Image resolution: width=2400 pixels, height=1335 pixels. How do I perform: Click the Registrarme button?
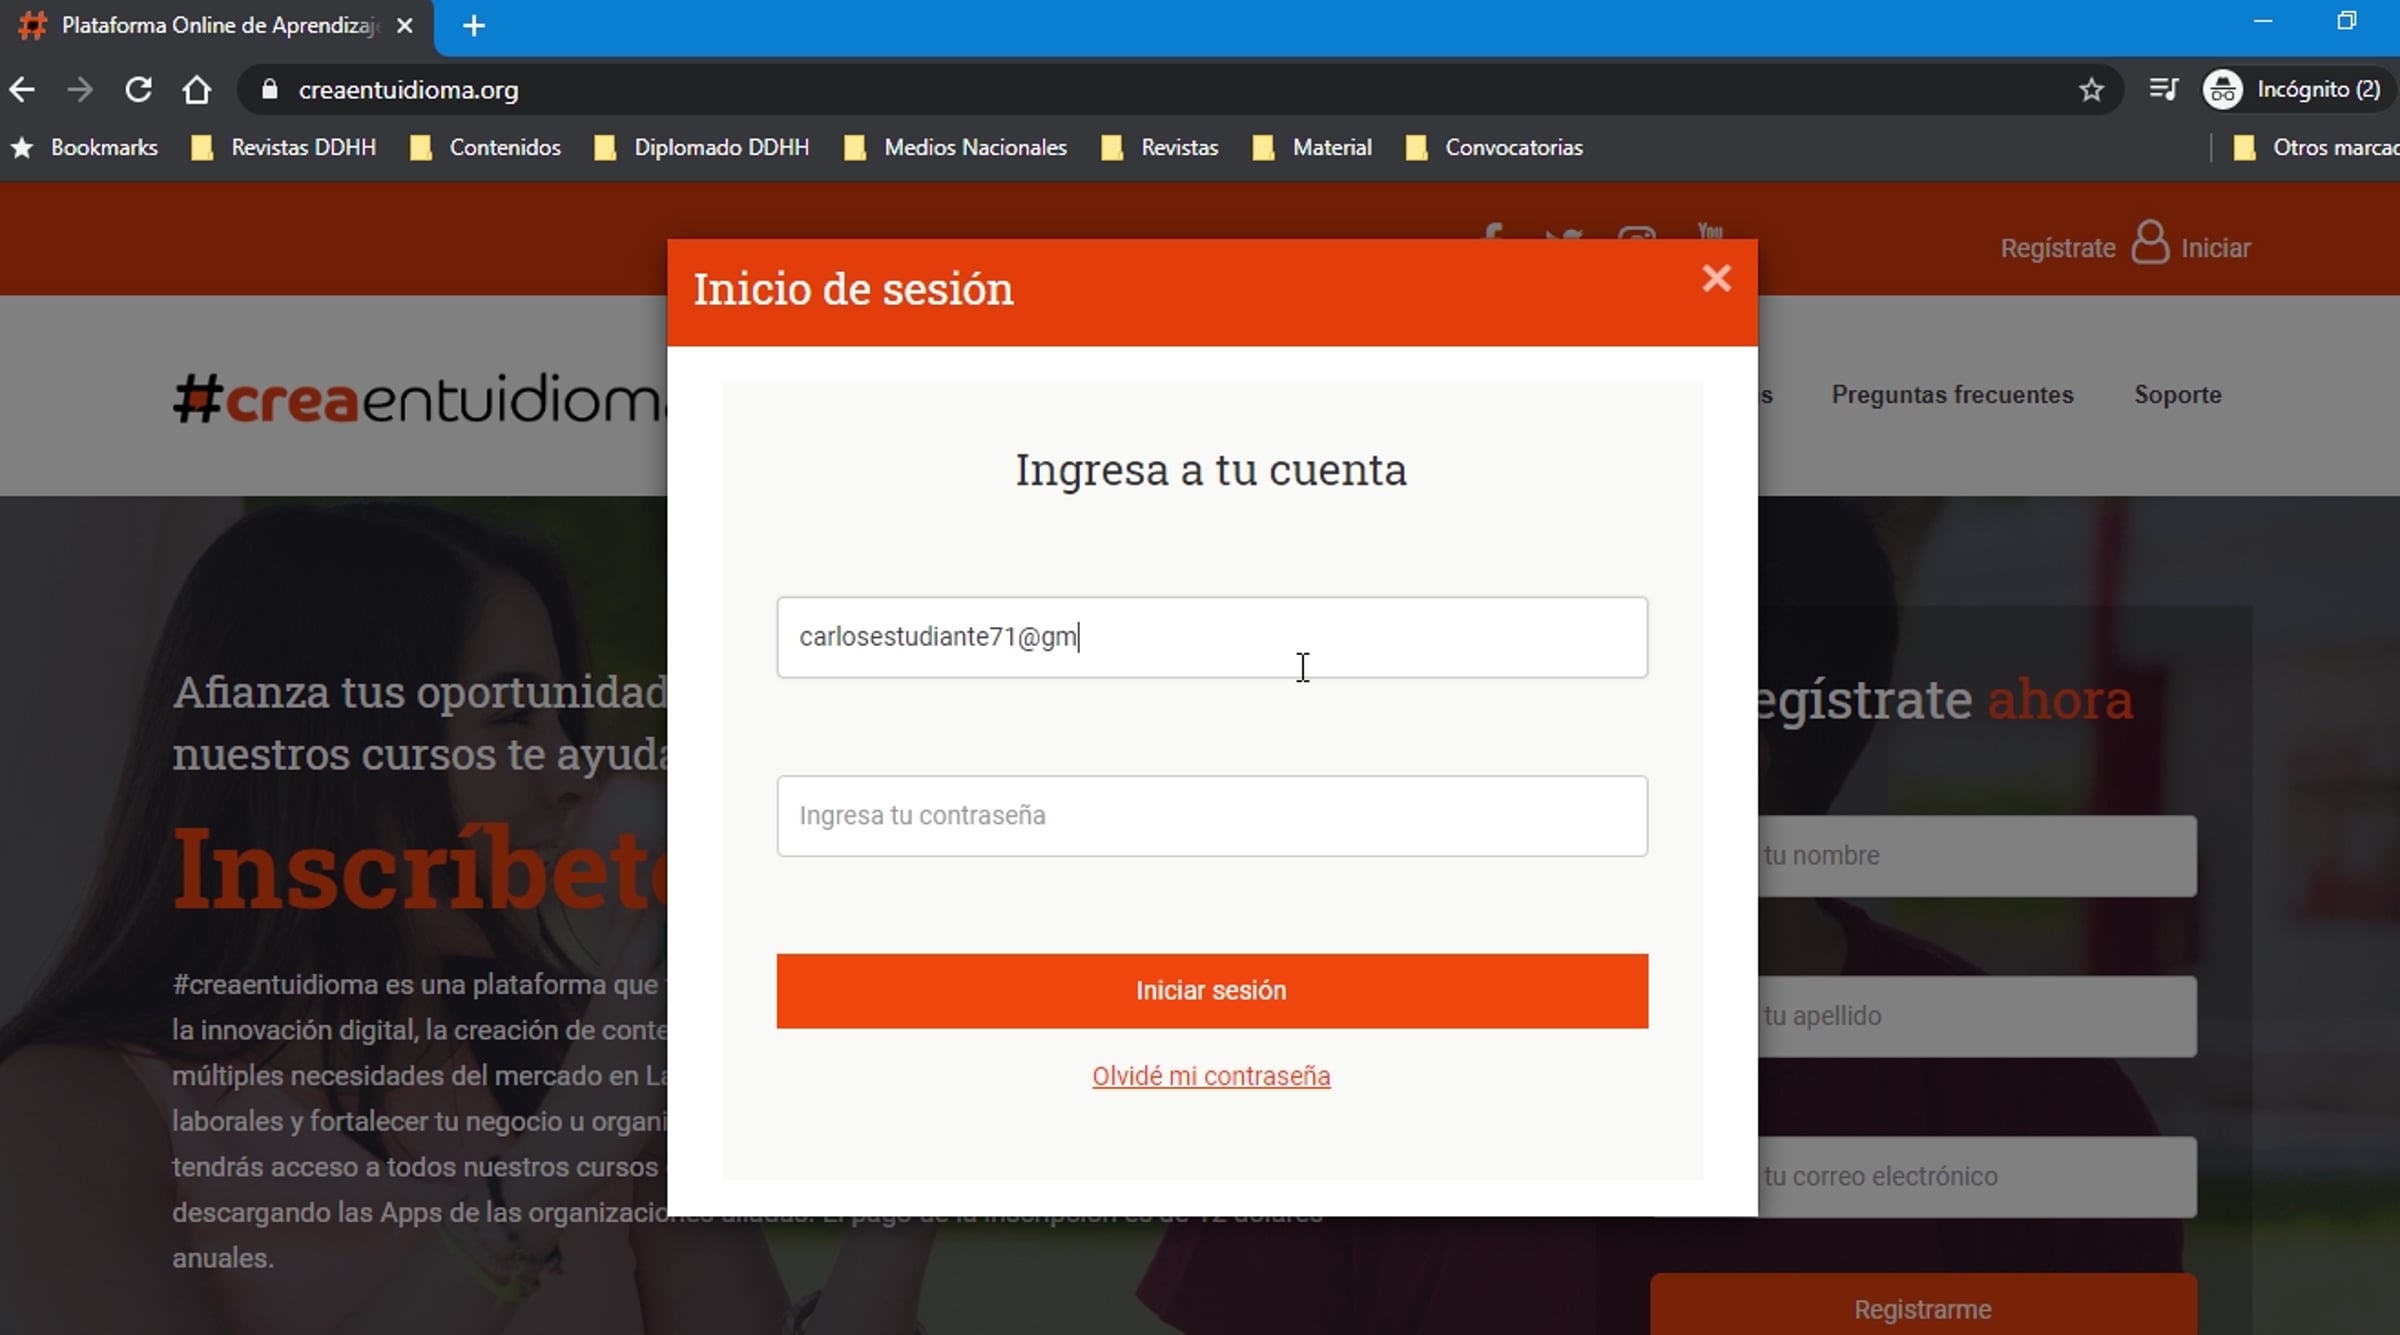pyautogui.click(x=1923, y=1306)
